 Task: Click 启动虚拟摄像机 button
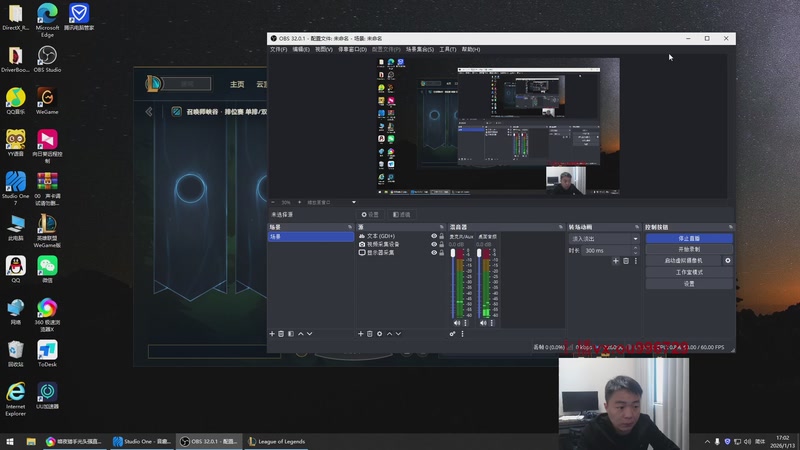pyautogui.click(x=683, y=260)
